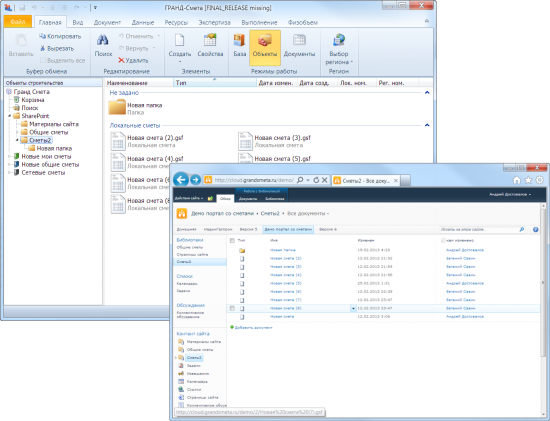Image resolution: width=550 pixels, height=421 pixels.
Task: Click the Копировать icon in ГРАНД-Смета ribbon
Action: pos(42,36)
